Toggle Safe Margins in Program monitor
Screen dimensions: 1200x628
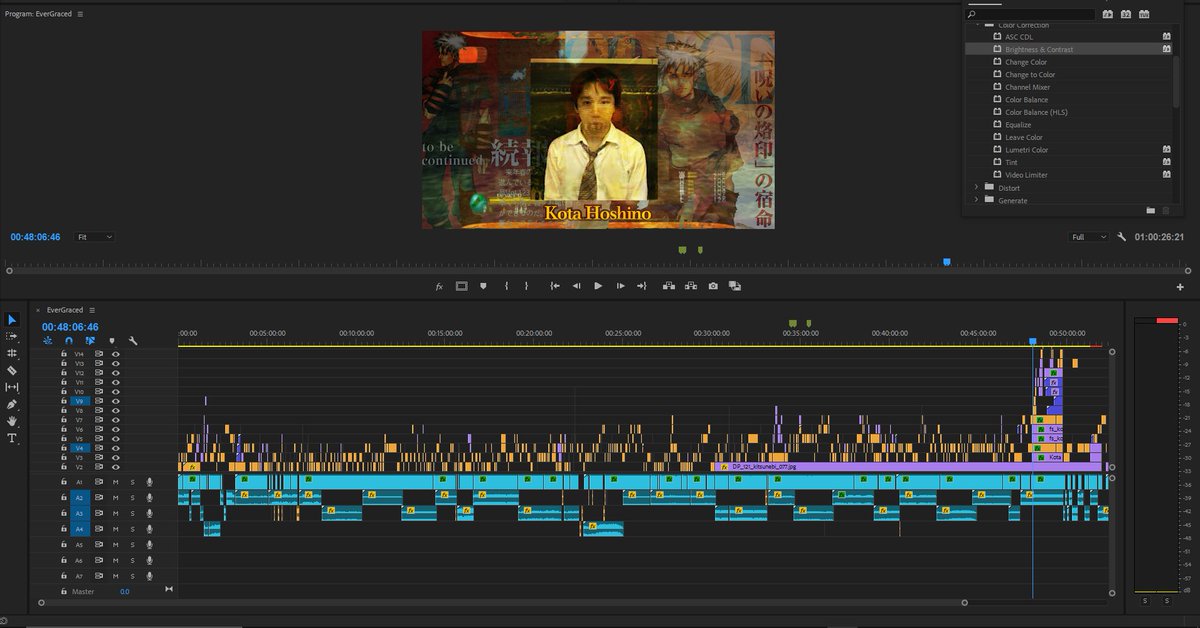click(461, 286)
